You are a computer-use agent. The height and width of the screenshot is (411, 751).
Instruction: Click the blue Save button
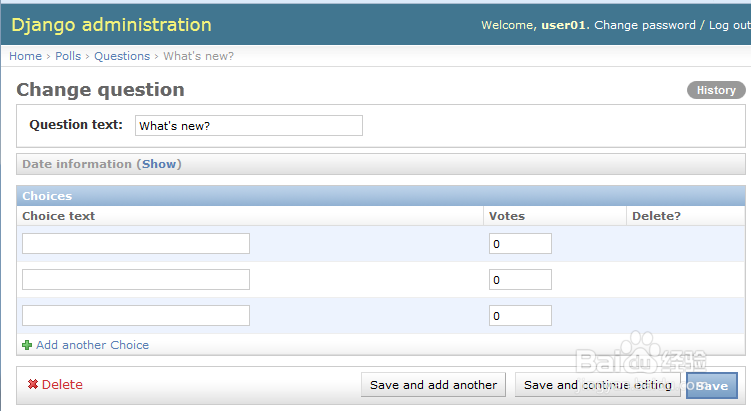712,385
